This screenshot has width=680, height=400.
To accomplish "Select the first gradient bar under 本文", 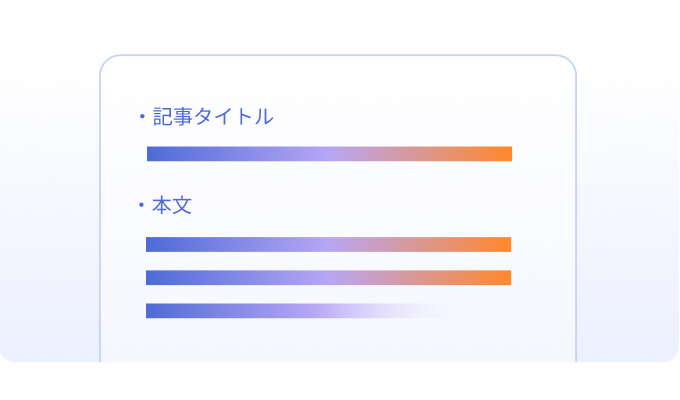I will 328,244.
